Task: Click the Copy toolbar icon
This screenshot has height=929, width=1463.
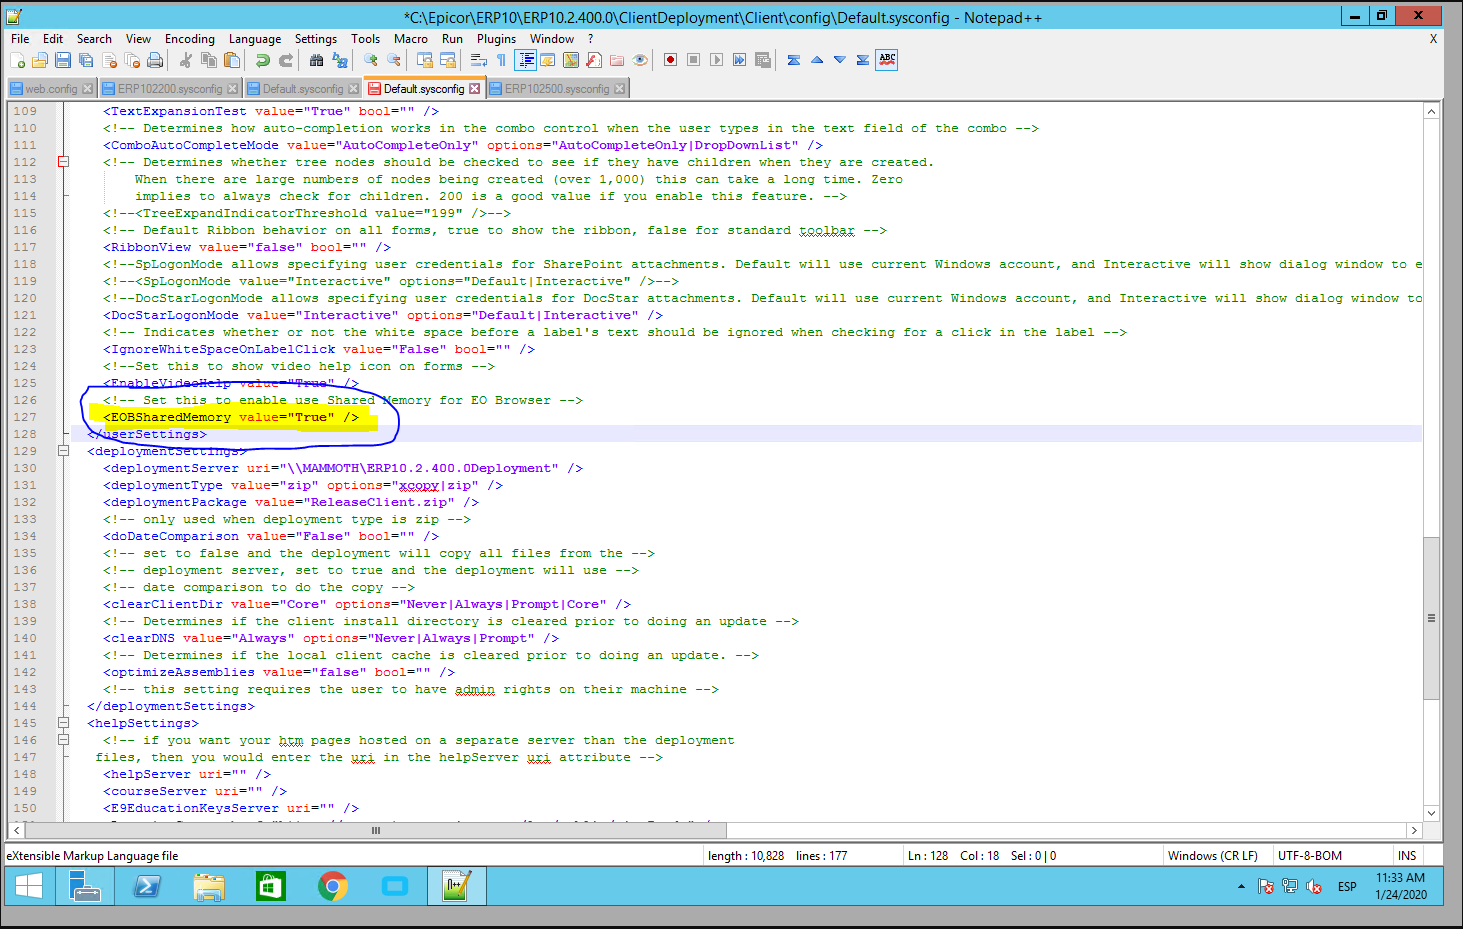Action: coord(209,60)
